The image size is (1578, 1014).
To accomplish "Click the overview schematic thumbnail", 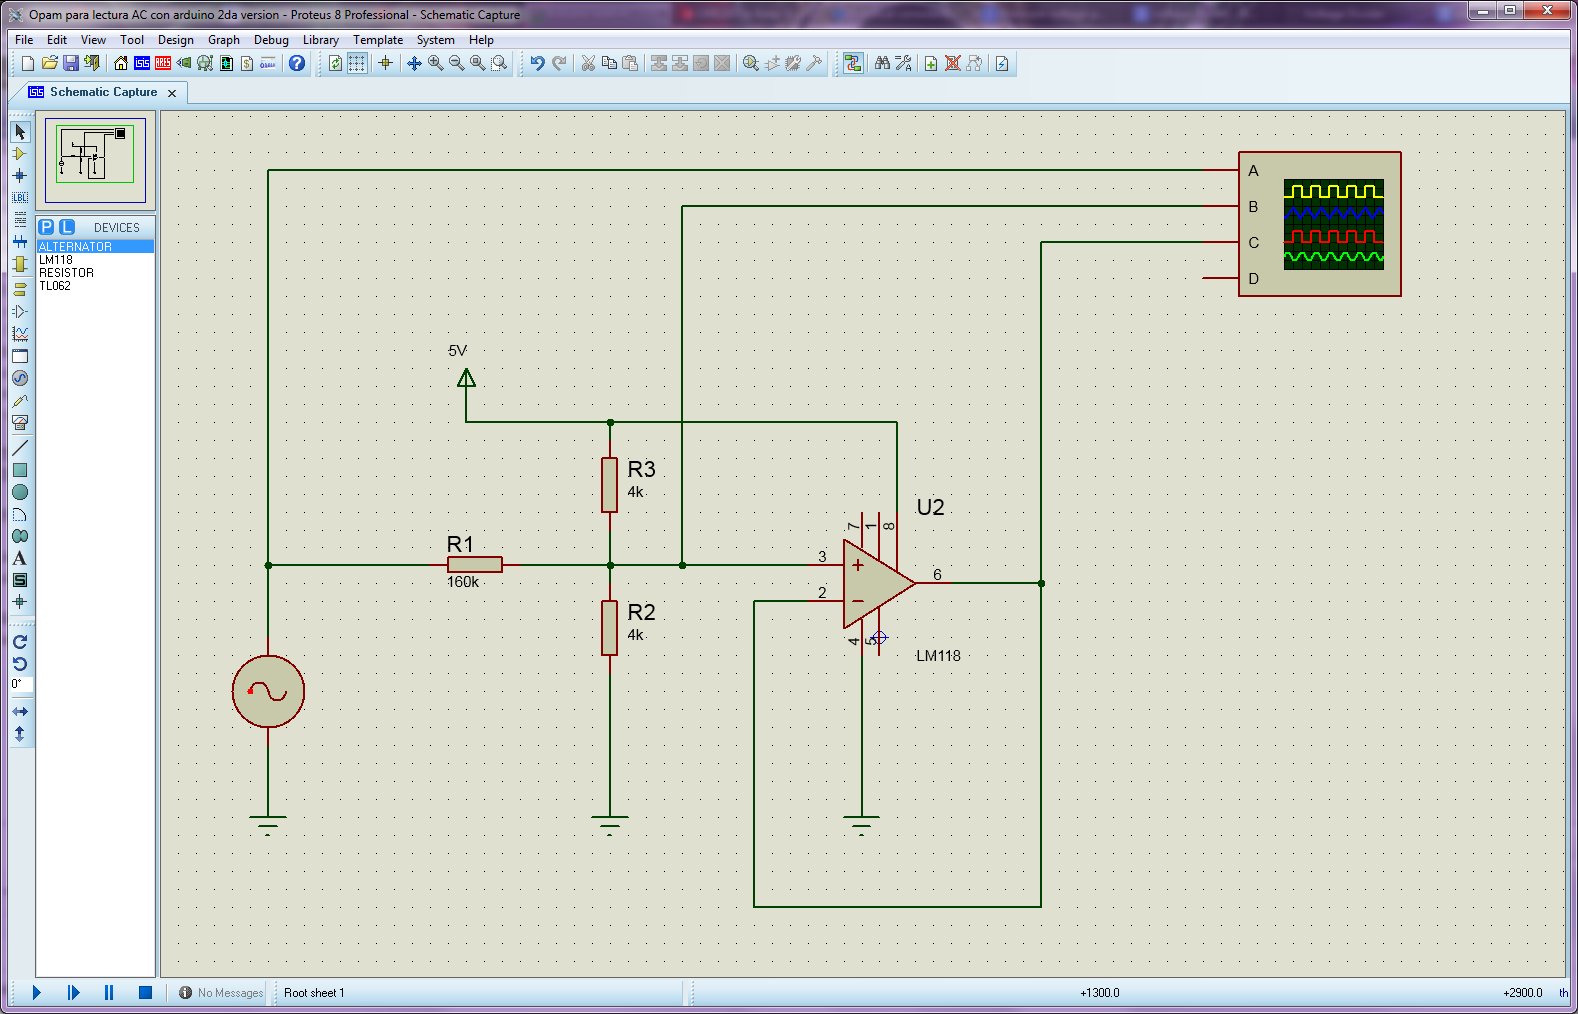I will [x=95, y=160].
